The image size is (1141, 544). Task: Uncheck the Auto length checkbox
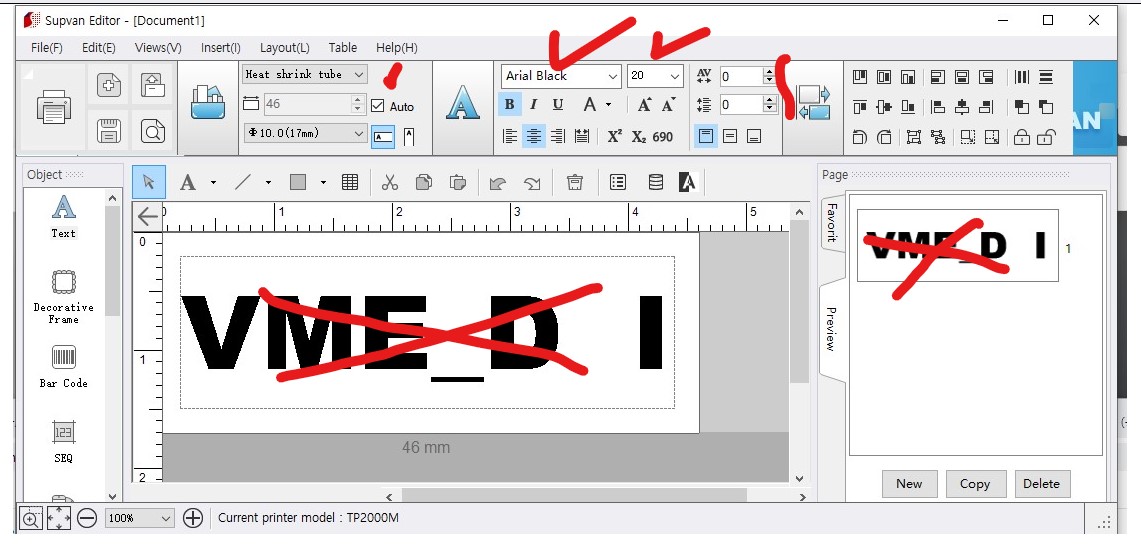click(377, 106)
